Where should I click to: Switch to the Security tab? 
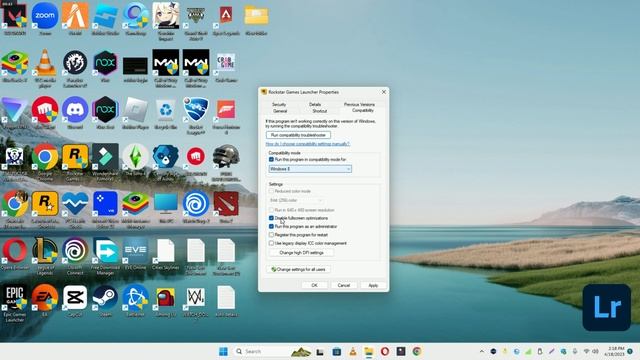coord(279,104)
